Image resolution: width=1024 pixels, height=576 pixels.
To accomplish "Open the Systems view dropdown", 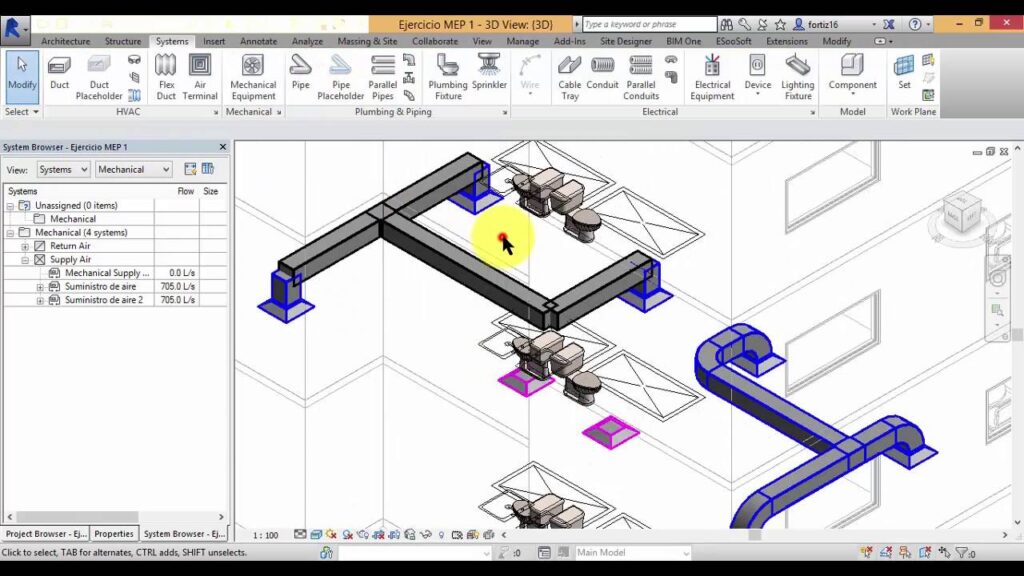I will pyautogui.click(x=63, y=170).
